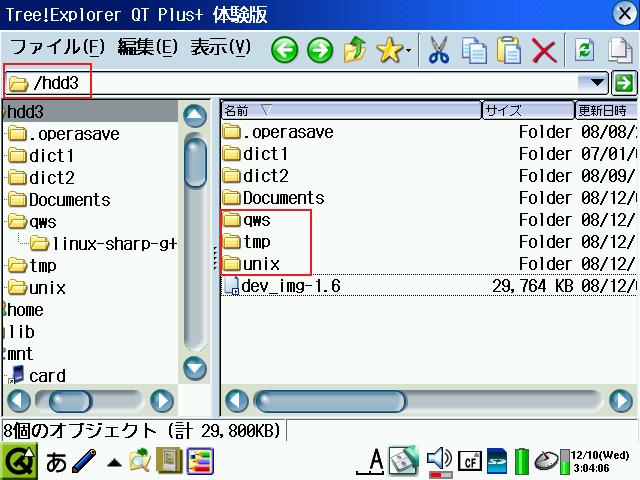Select .operasave folder in file list

pos(278,132)
